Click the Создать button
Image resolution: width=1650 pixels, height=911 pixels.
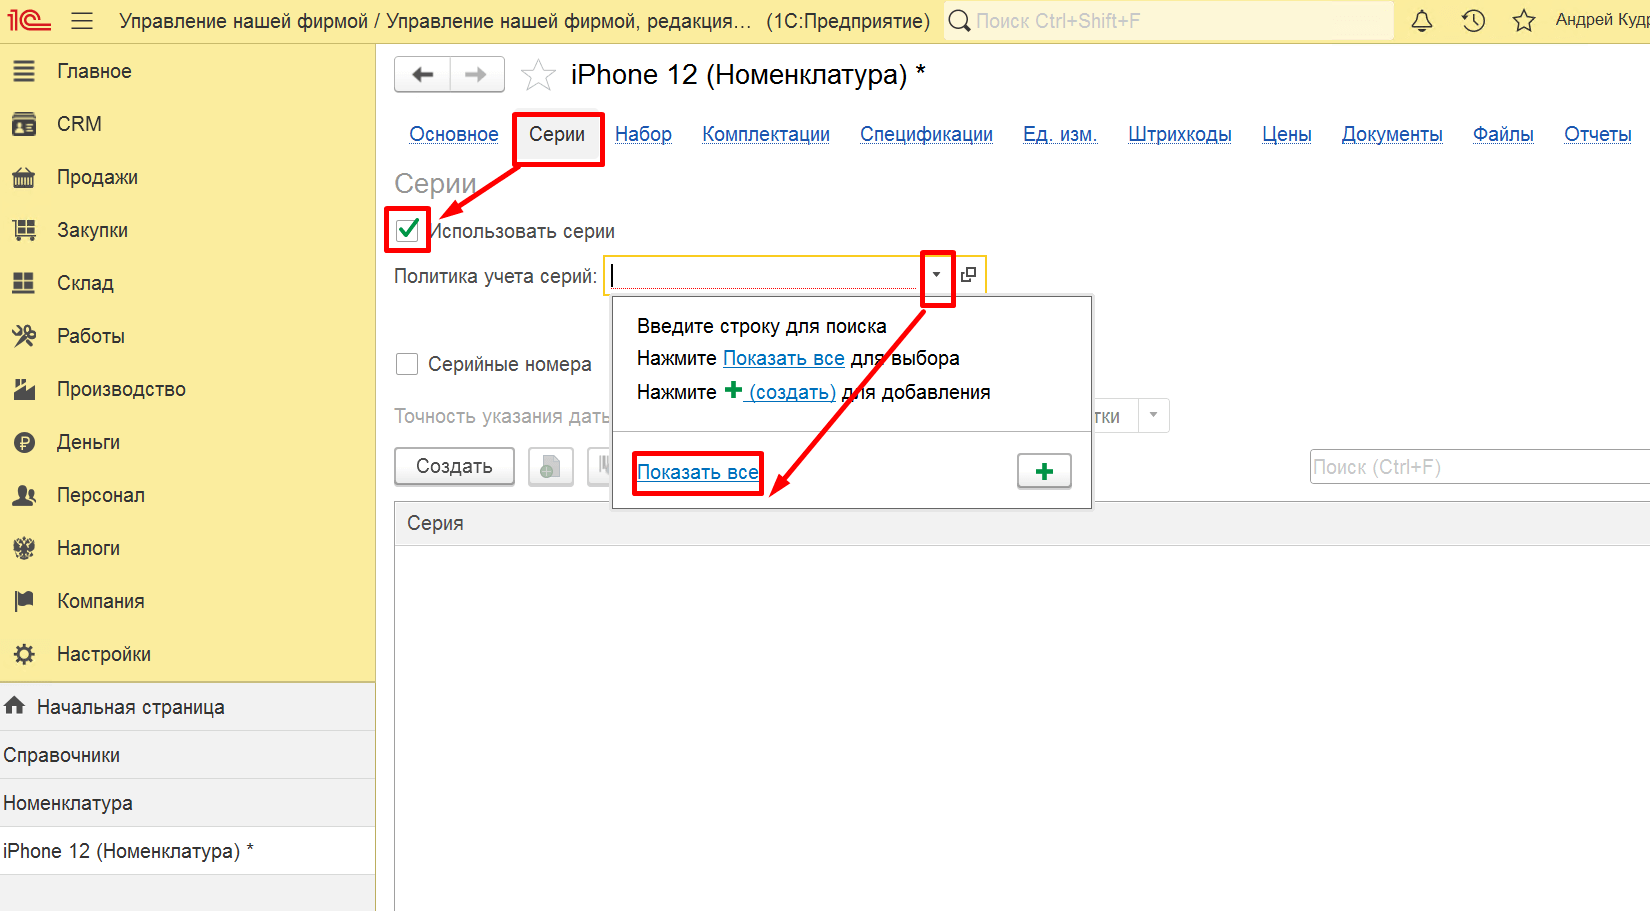pyautogui.click(x=454, y=466)
